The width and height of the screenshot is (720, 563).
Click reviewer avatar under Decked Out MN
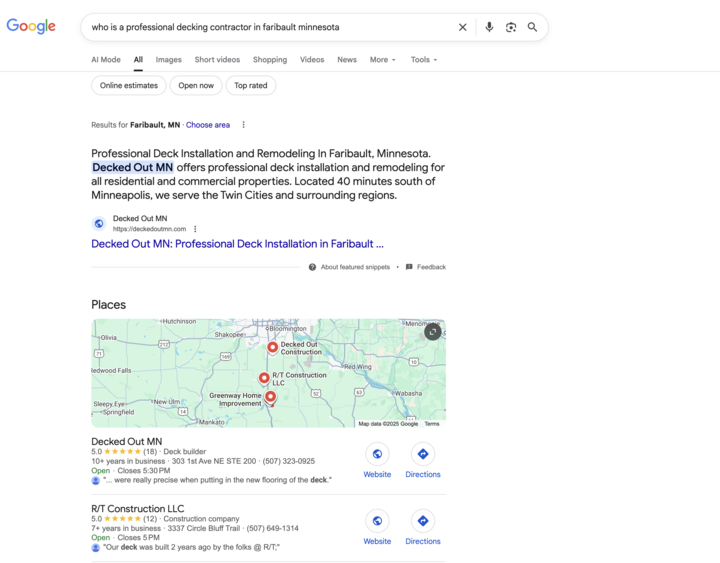pos(96,480)
